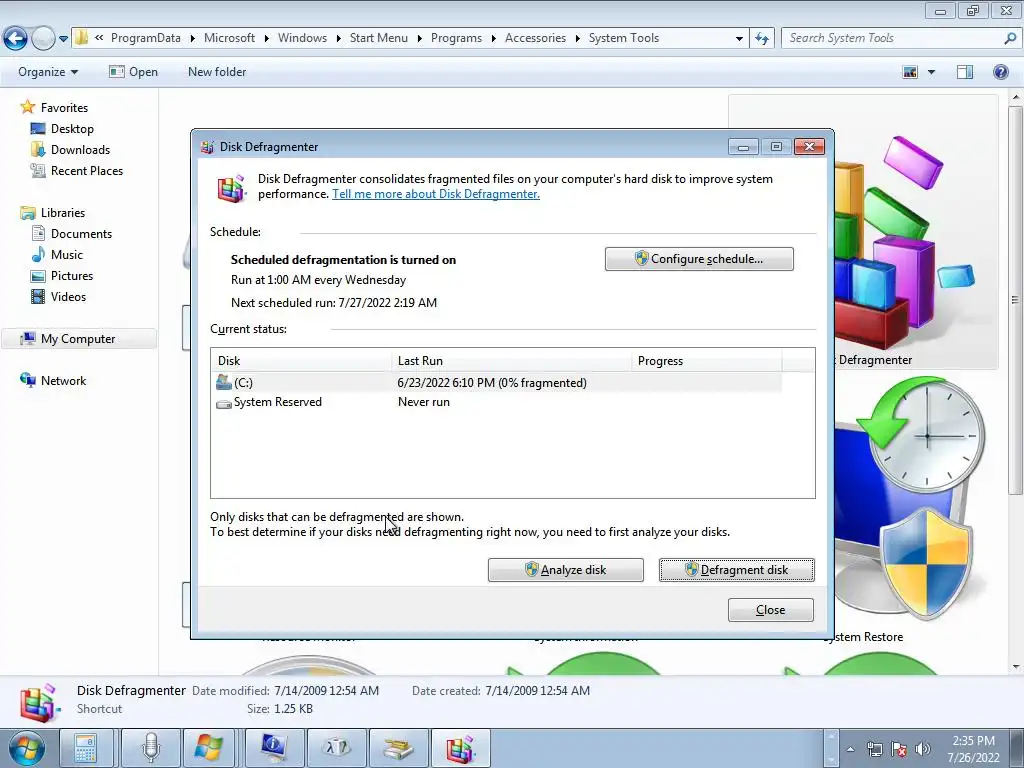Click the Analyze disk button
This screenshot has width=1024, height=768.
[566, 569]
